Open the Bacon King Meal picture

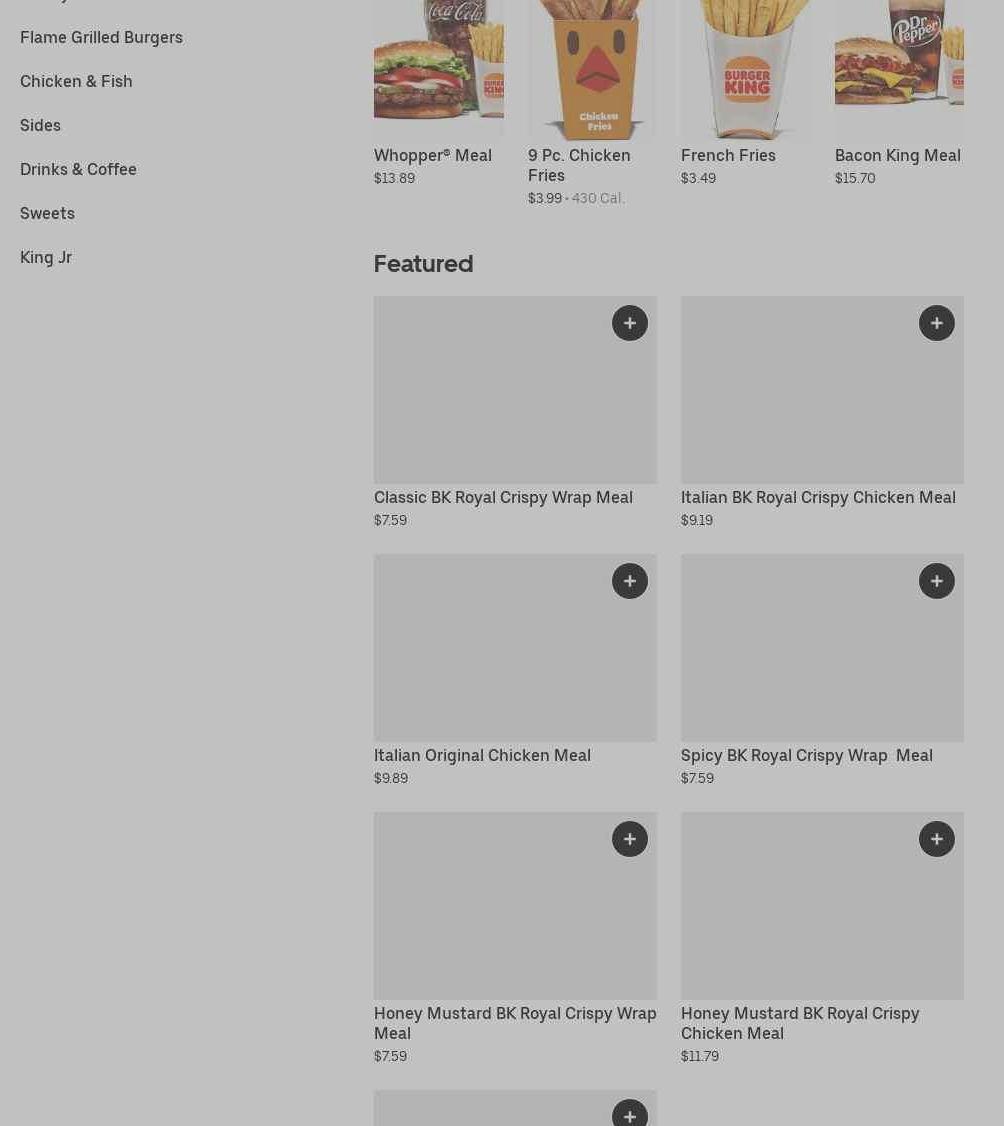899,69
